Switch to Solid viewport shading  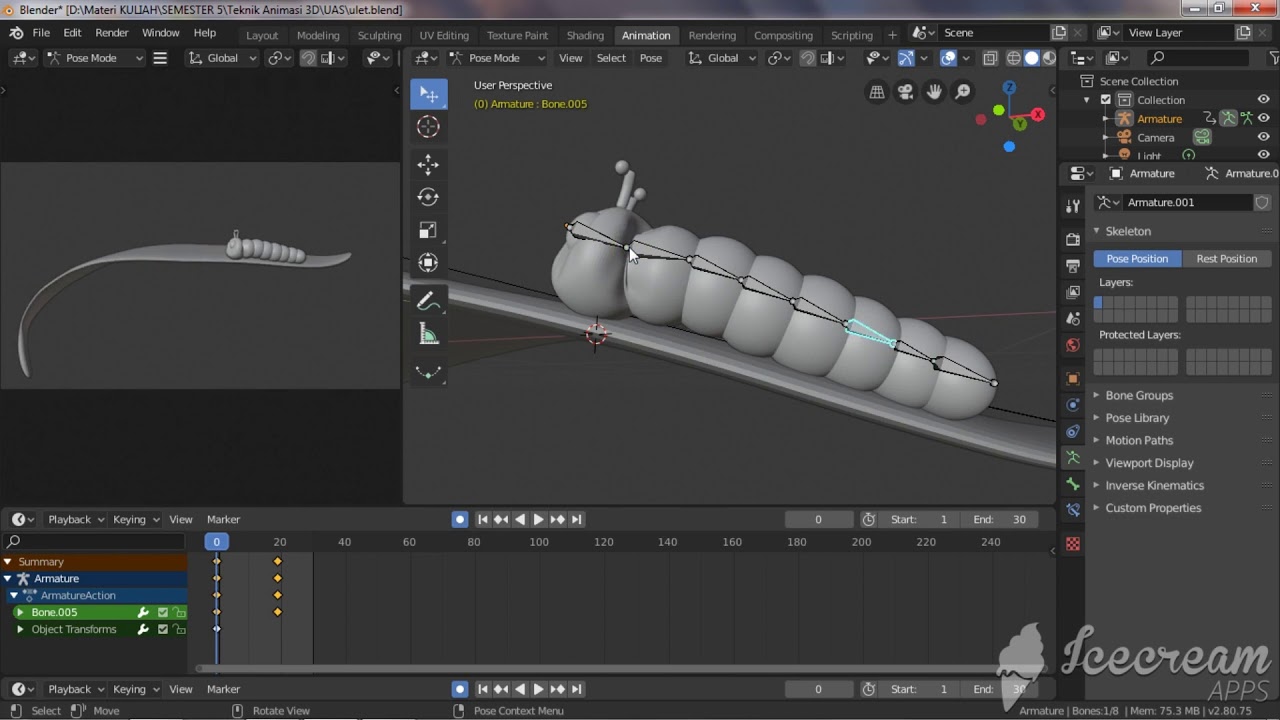(x=1031, y=58)
